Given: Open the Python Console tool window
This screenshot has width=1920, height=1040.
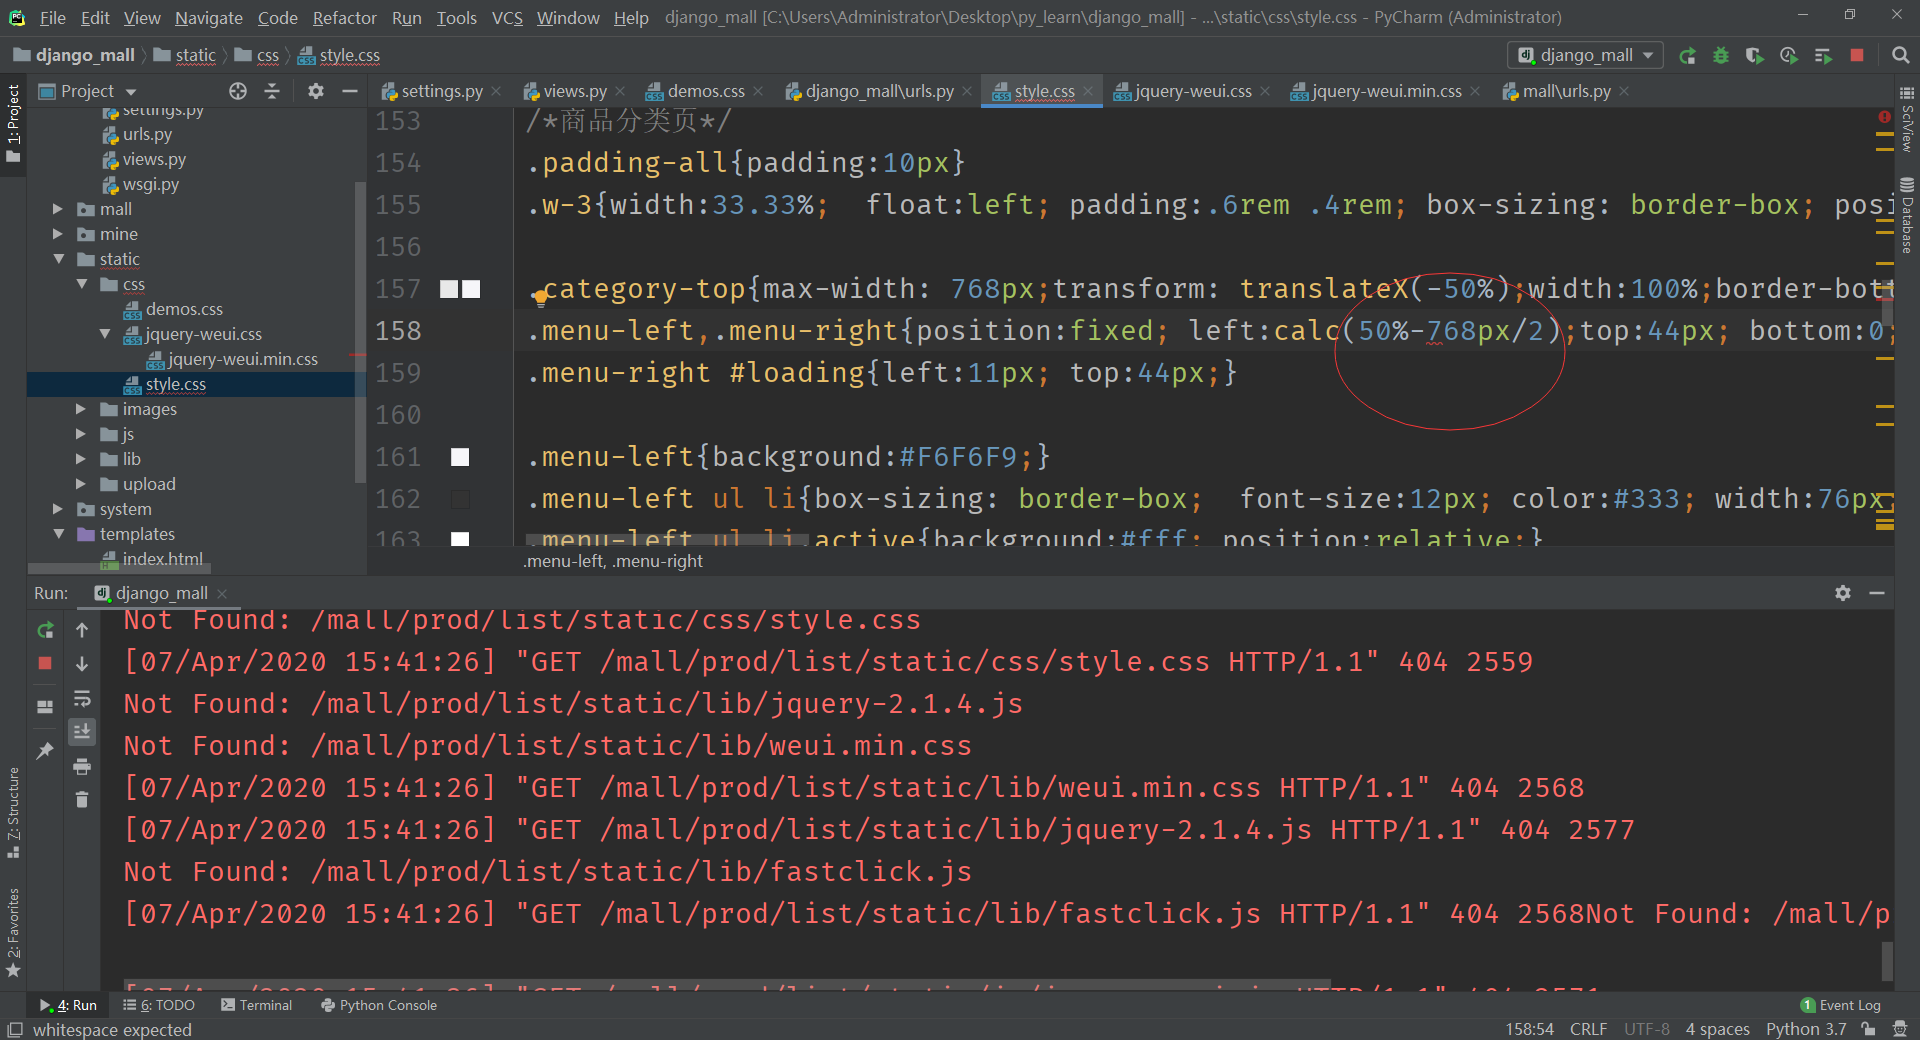Looking at the screenshot, I should click(378, 1005).
